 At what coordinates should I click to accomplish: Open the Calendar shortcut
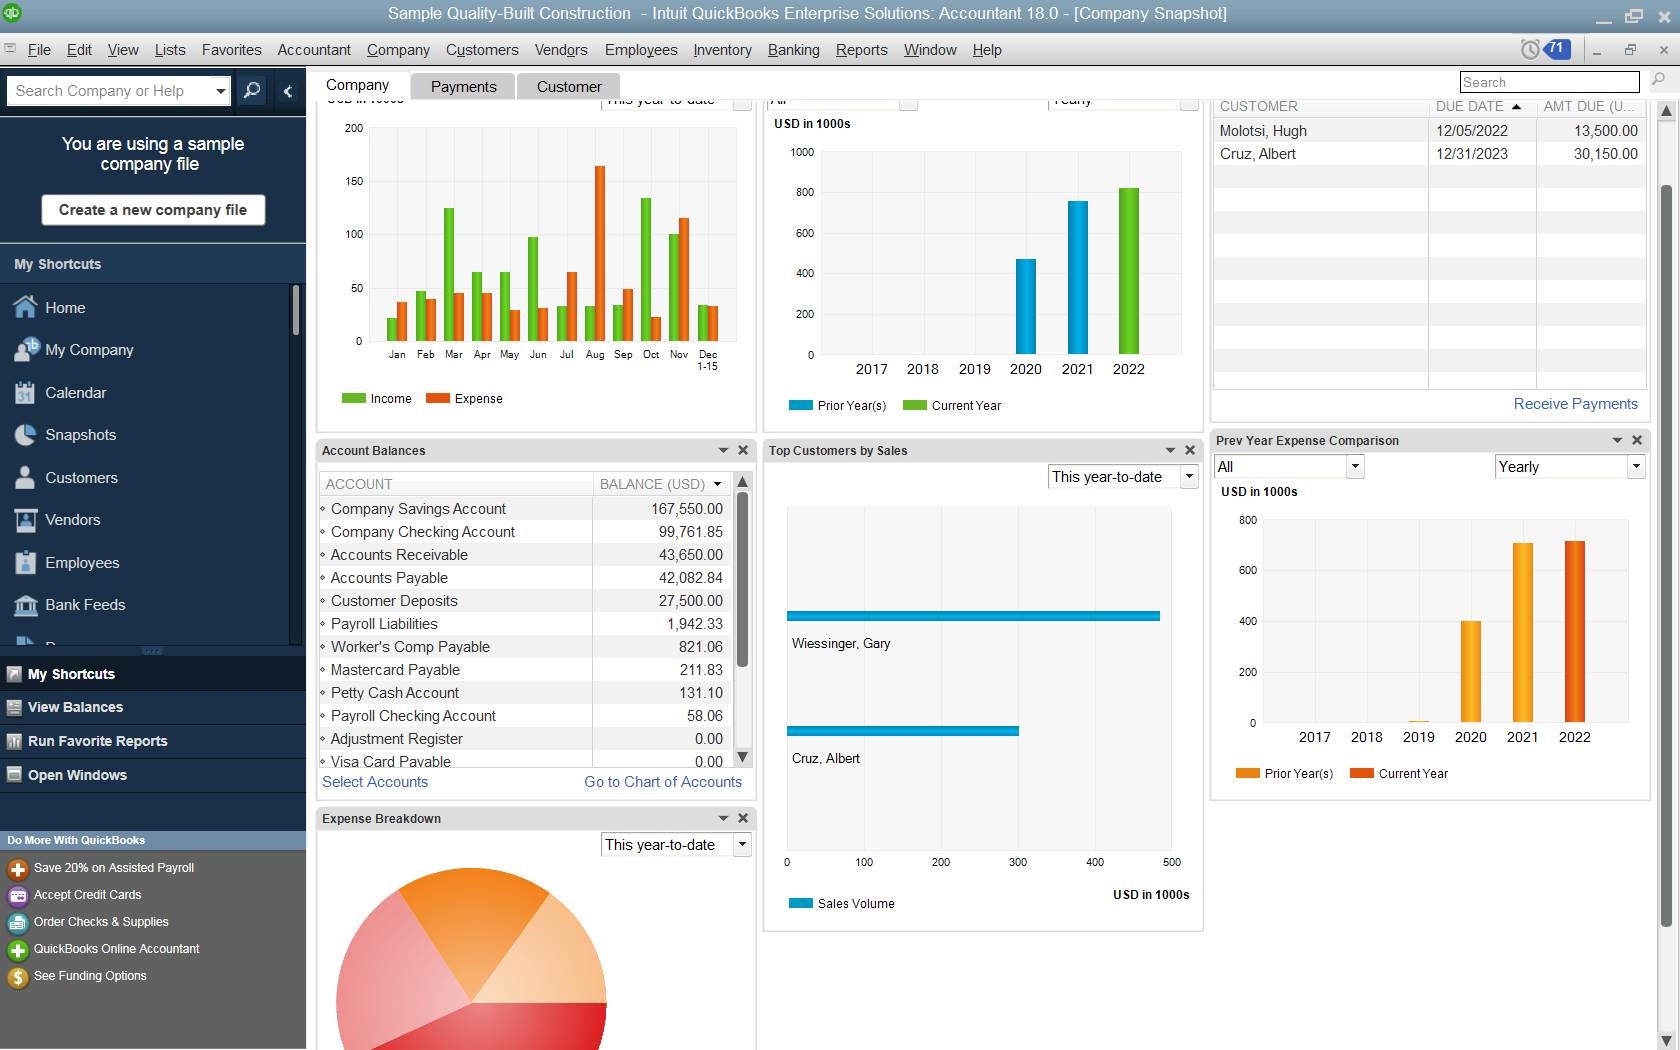[x=75, y=392]
